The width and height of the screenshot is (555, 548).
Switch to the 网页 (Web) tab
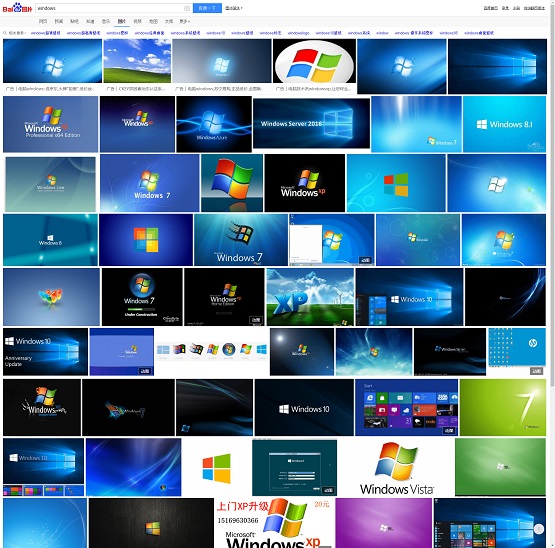pos(43,22)
